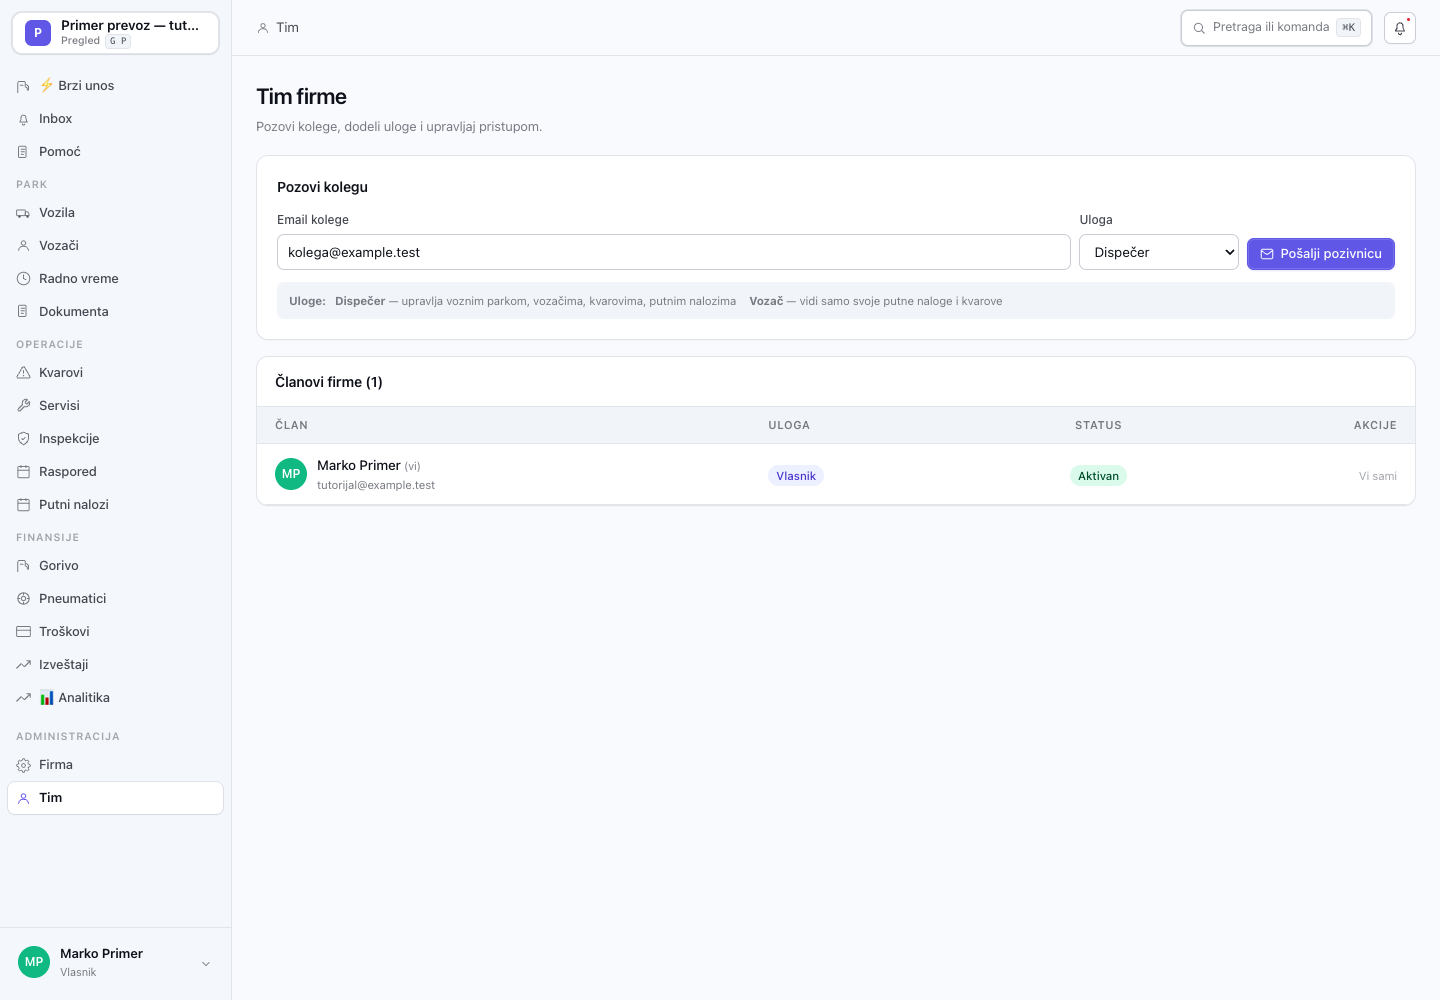Click the Vozila truck icon
1440x1000 pixels.
click(x=23, y=213)
